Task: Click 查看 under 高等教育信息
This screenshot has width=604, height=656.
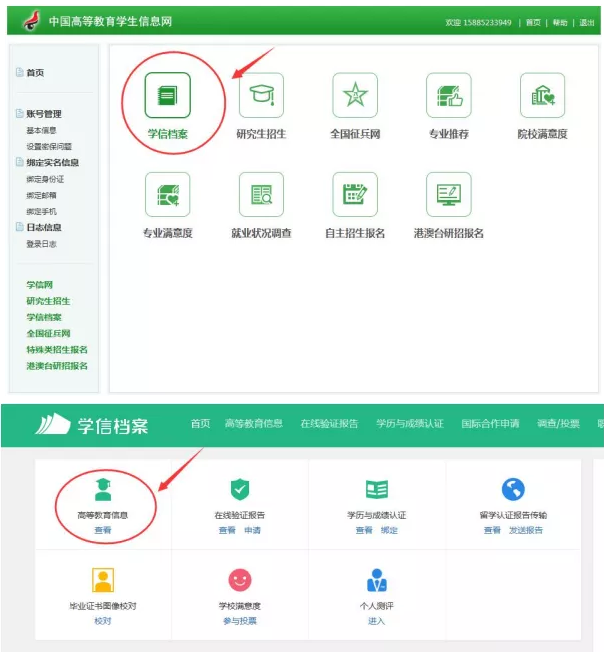Action: pyautogui.click(x=103, y=530)
